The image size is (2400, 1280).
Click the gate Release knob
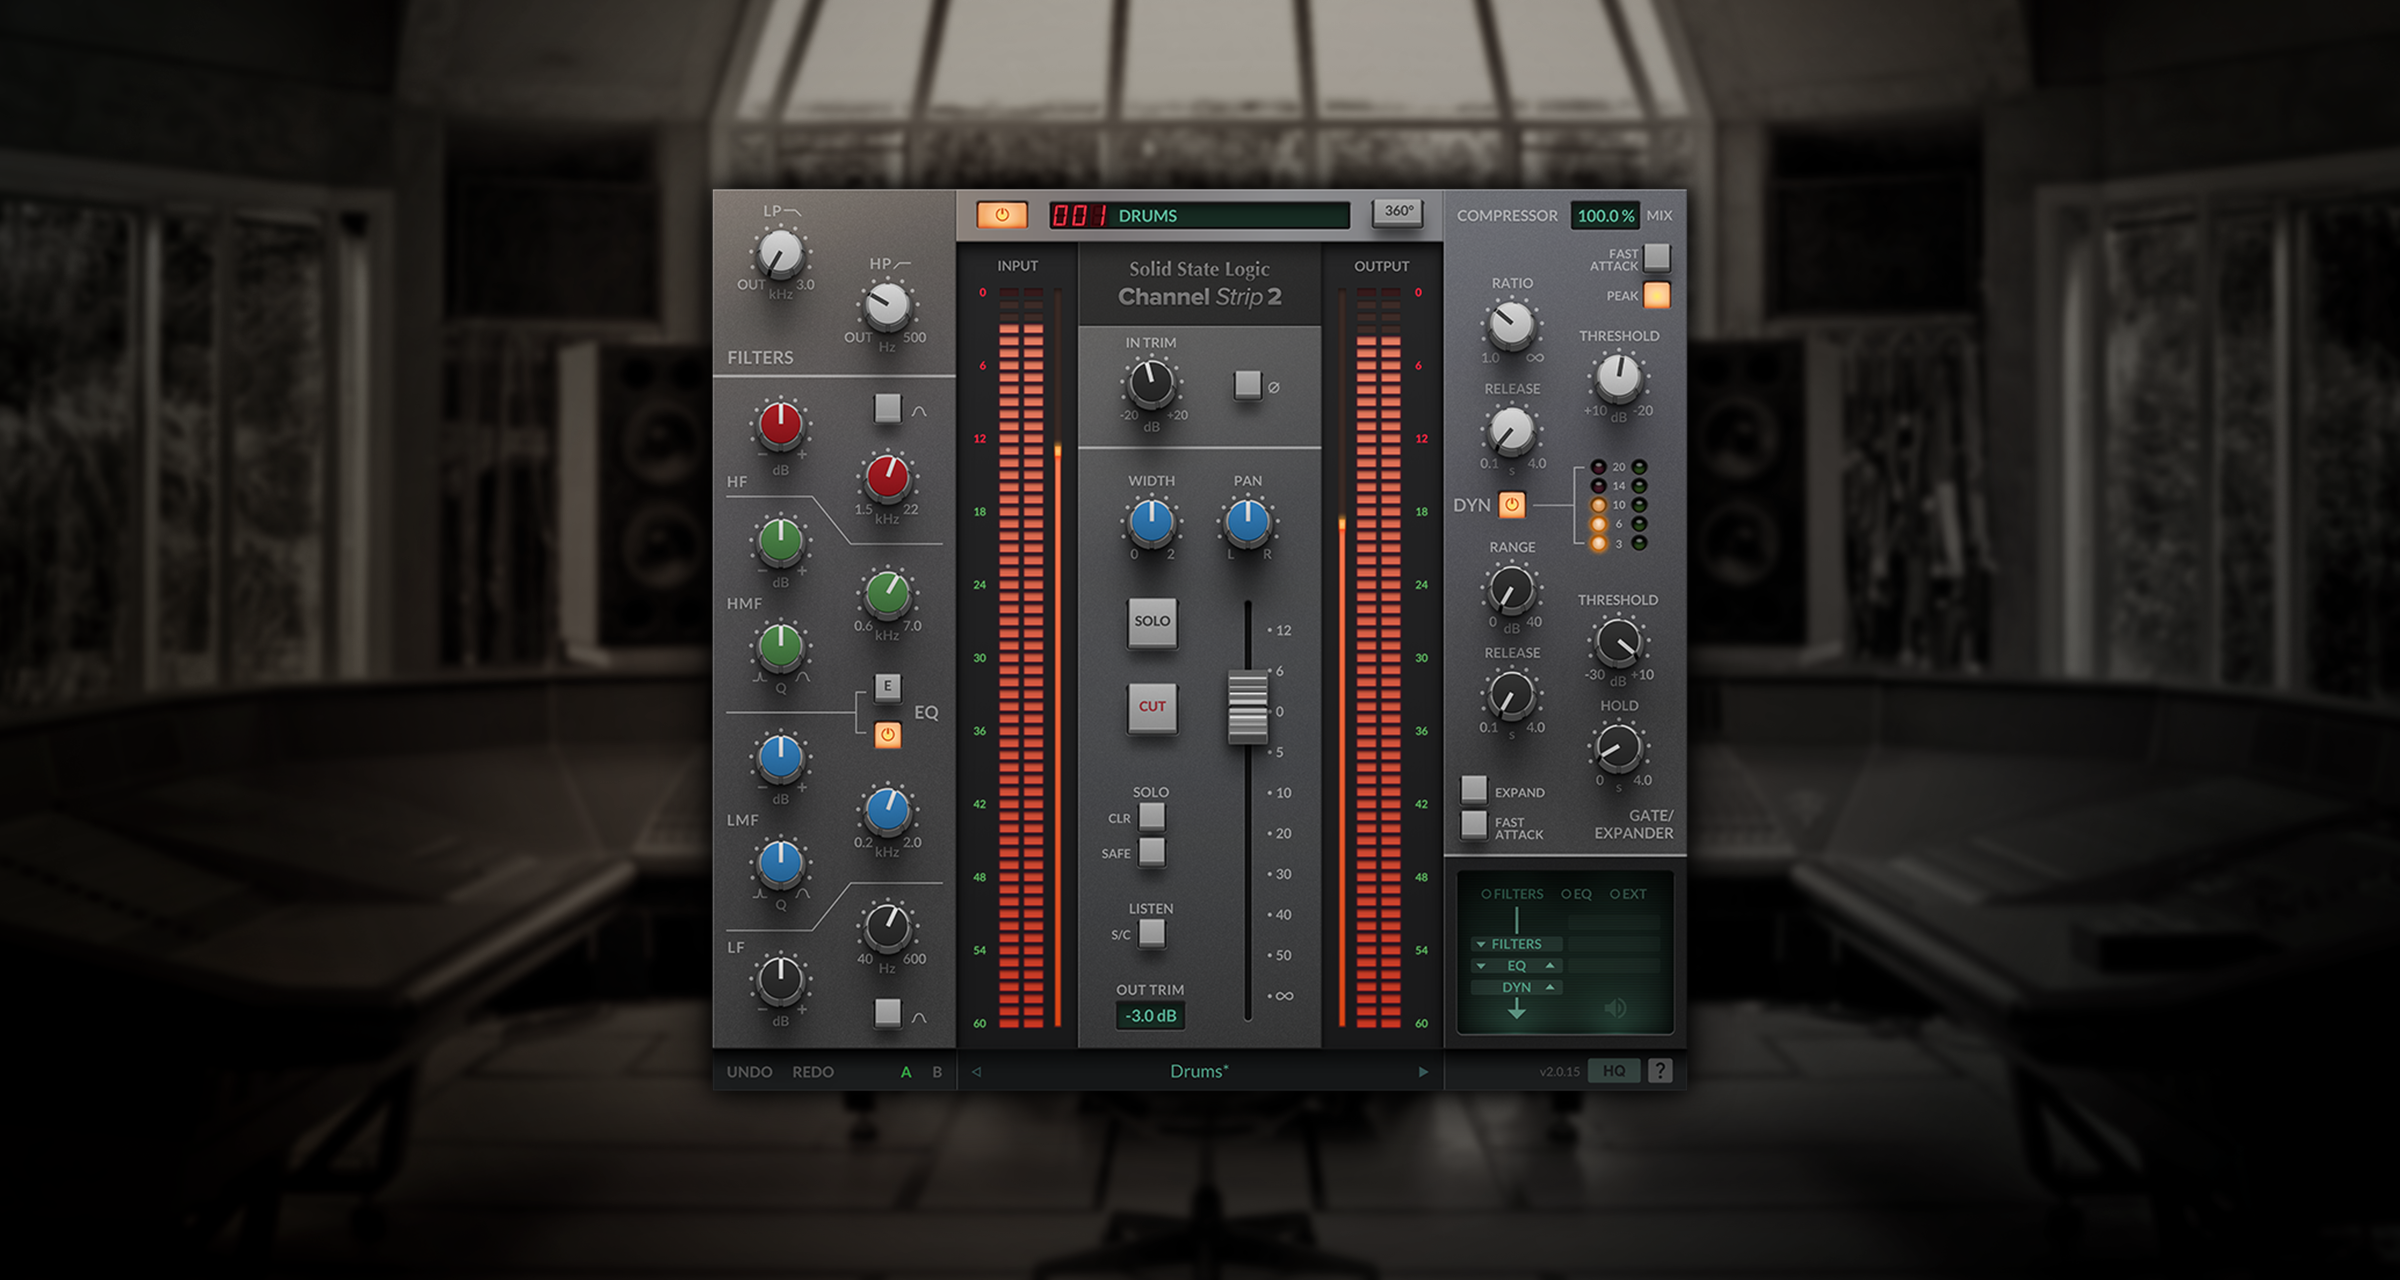(1511, 695)
